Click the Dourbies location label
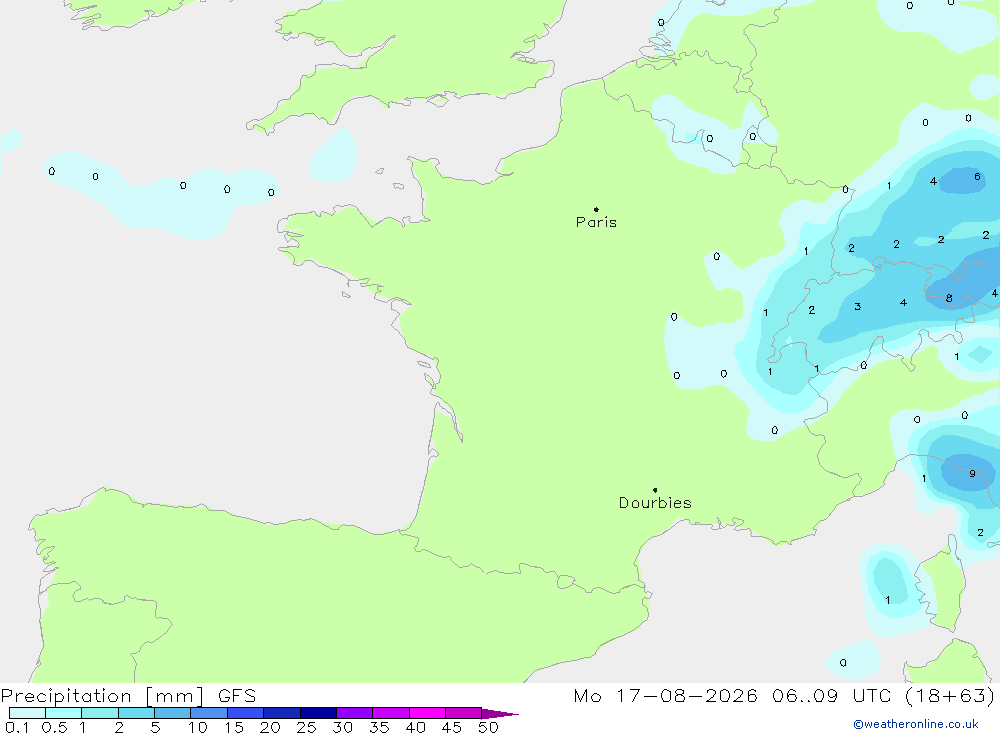 655,503
